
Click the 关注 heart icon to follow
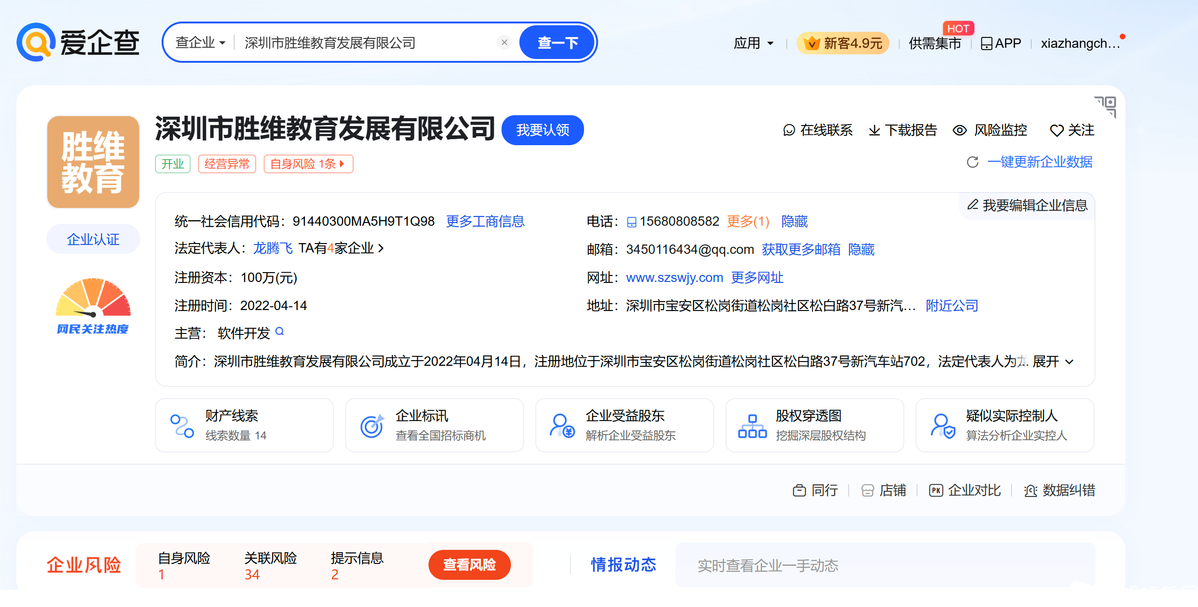(1057, 131)
